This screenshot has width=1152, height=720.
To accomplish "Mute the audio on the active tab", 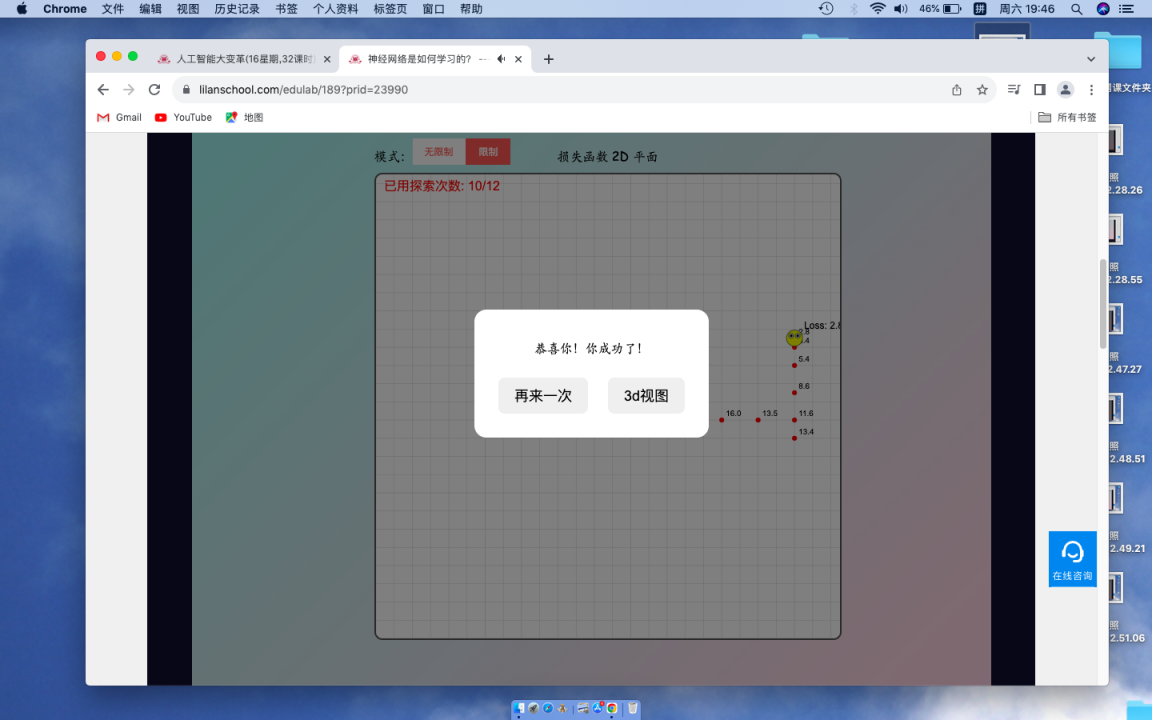I will tap(501, 59).
